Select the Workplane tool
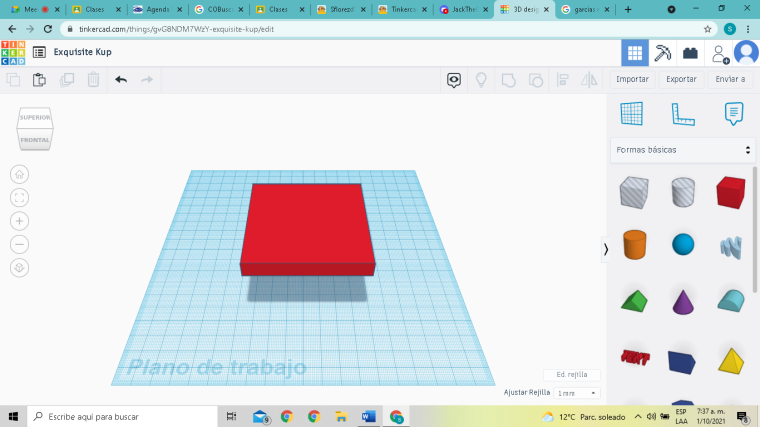The width and height of the screenshot is (760, 427). point(632,113)
